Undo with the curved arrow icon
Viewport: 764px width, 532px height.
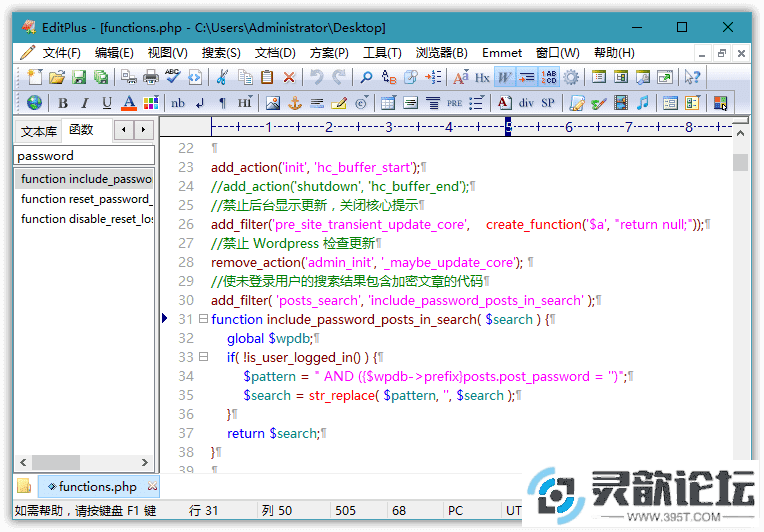317,77
